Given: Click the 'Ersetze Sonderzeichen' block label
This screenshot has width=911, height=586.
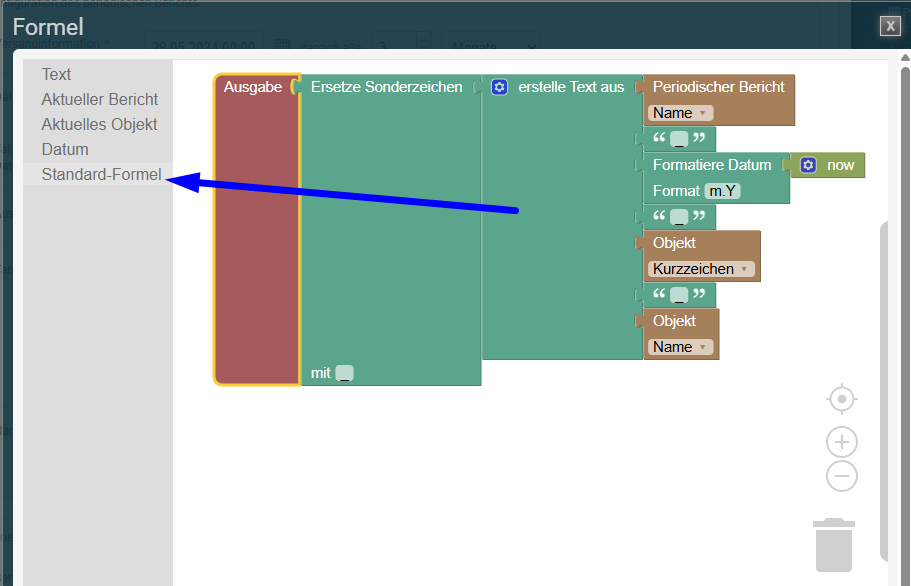Looking at the screenshot, I should (386, 87).
